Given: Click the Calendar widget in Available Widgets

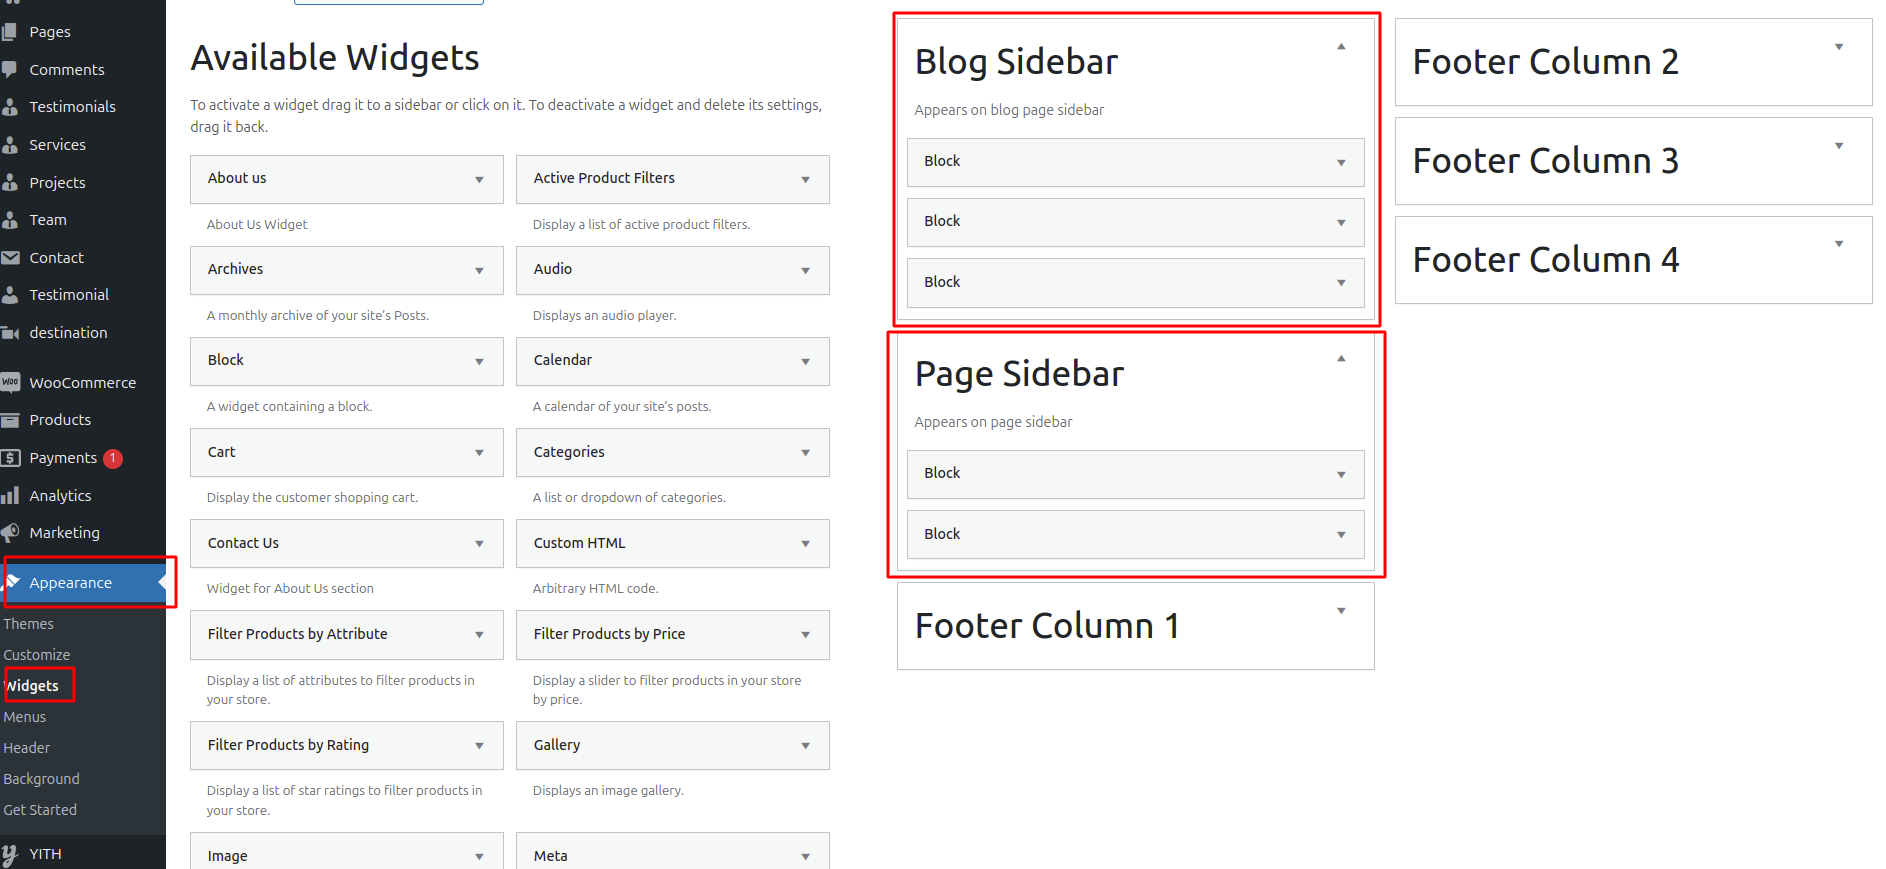Looking at the screenshot, I should 563,360.
